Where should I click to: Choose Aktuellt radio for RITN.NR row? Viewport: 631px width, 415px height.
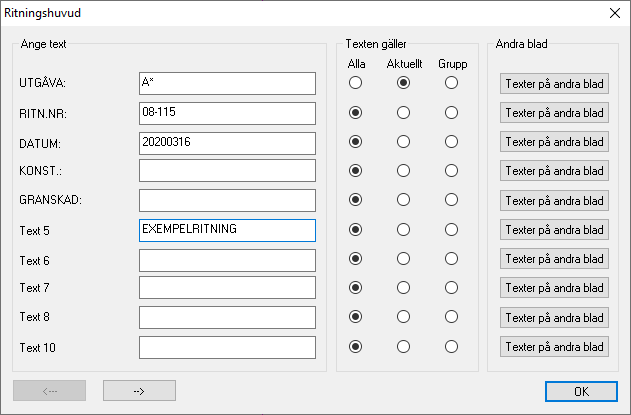click(403, 113)
